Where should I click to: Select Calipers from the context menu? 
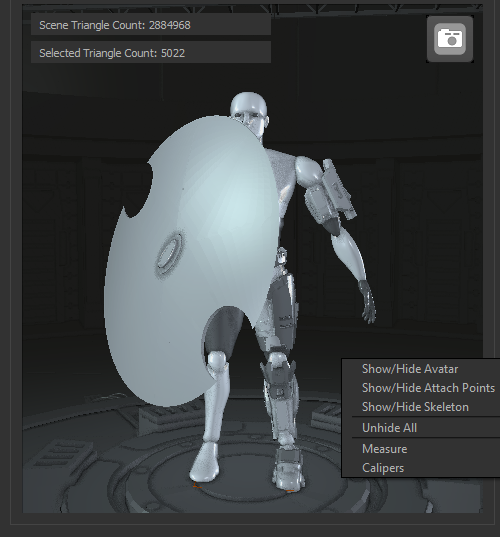coord(383,468)
